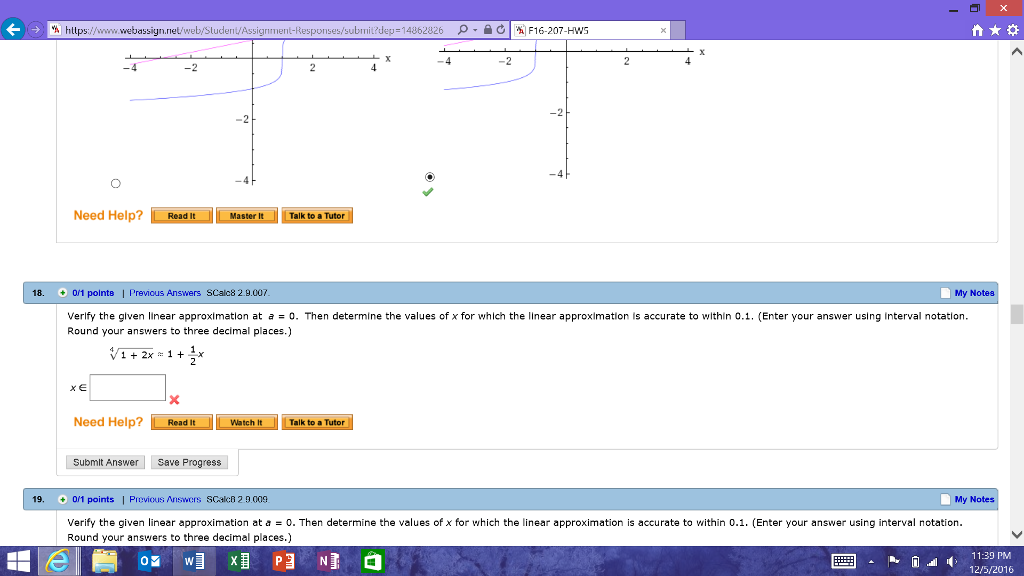Click the refresh page icon in address bar
This screenshot has width=1024, height=576.
coord(501,30)
